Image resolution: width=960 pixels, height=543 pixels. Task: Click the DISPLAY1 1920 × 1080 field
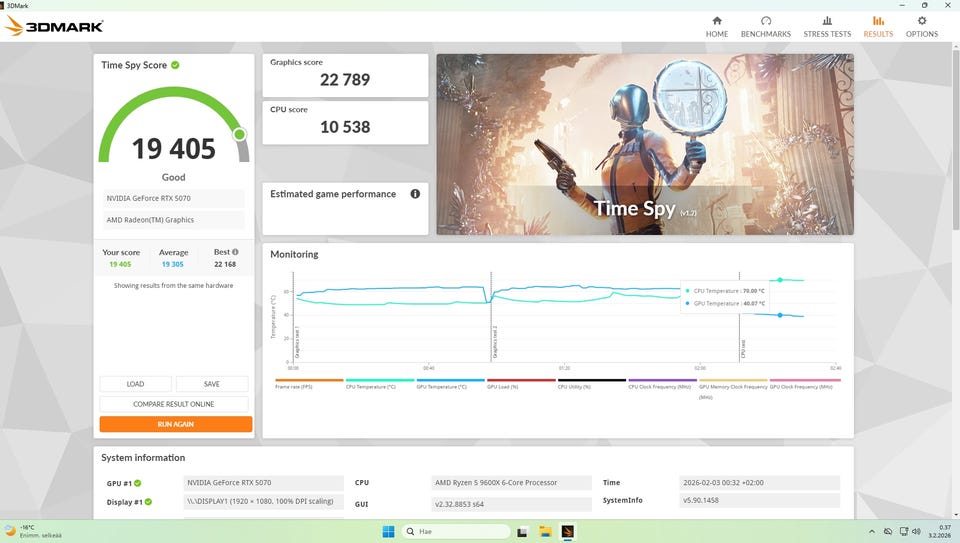pos(263,501)
